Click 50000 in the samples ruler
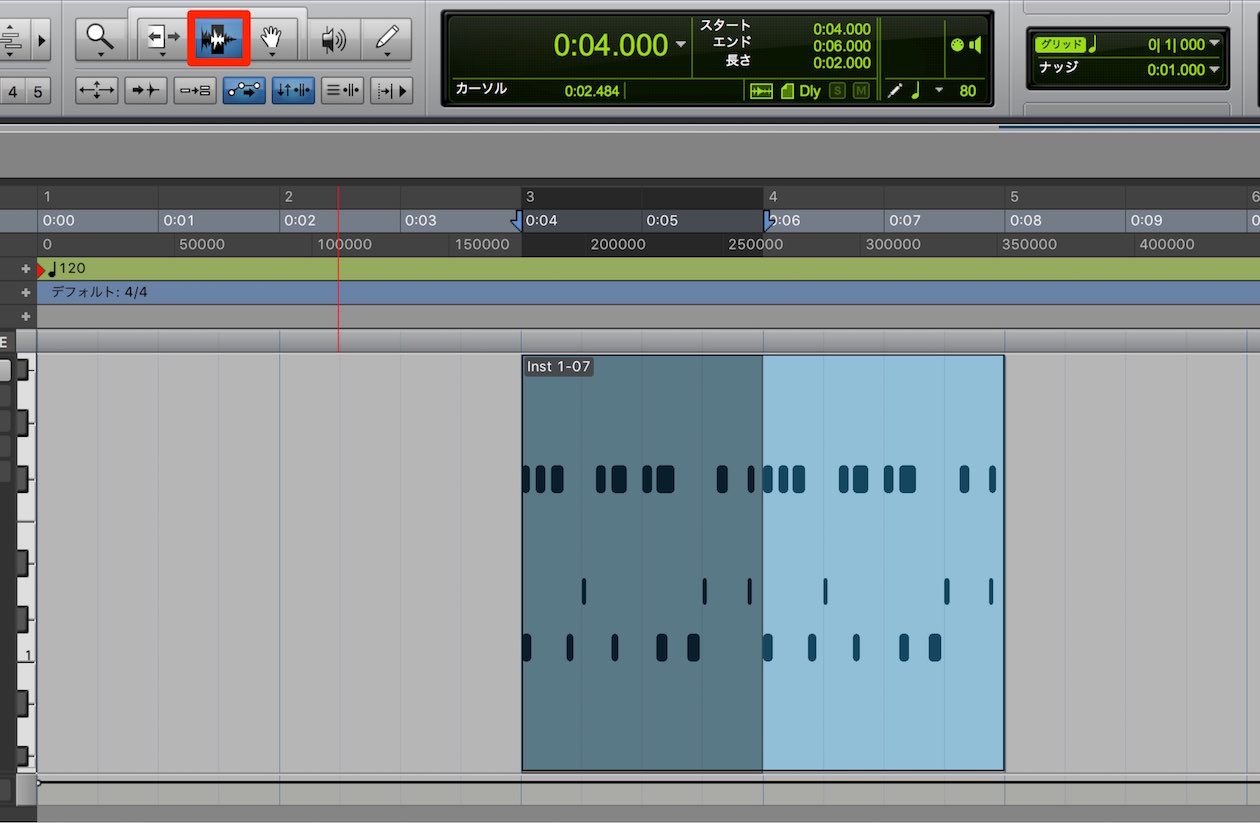This screenshot has height=823, width=1260. click(x=201, y=244)
